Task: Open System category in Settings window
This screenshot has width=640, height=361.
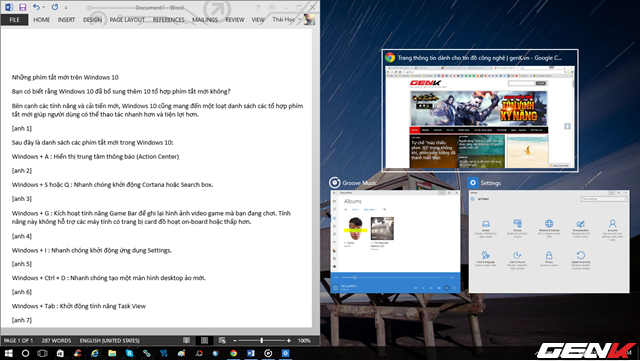Action: 485,228
